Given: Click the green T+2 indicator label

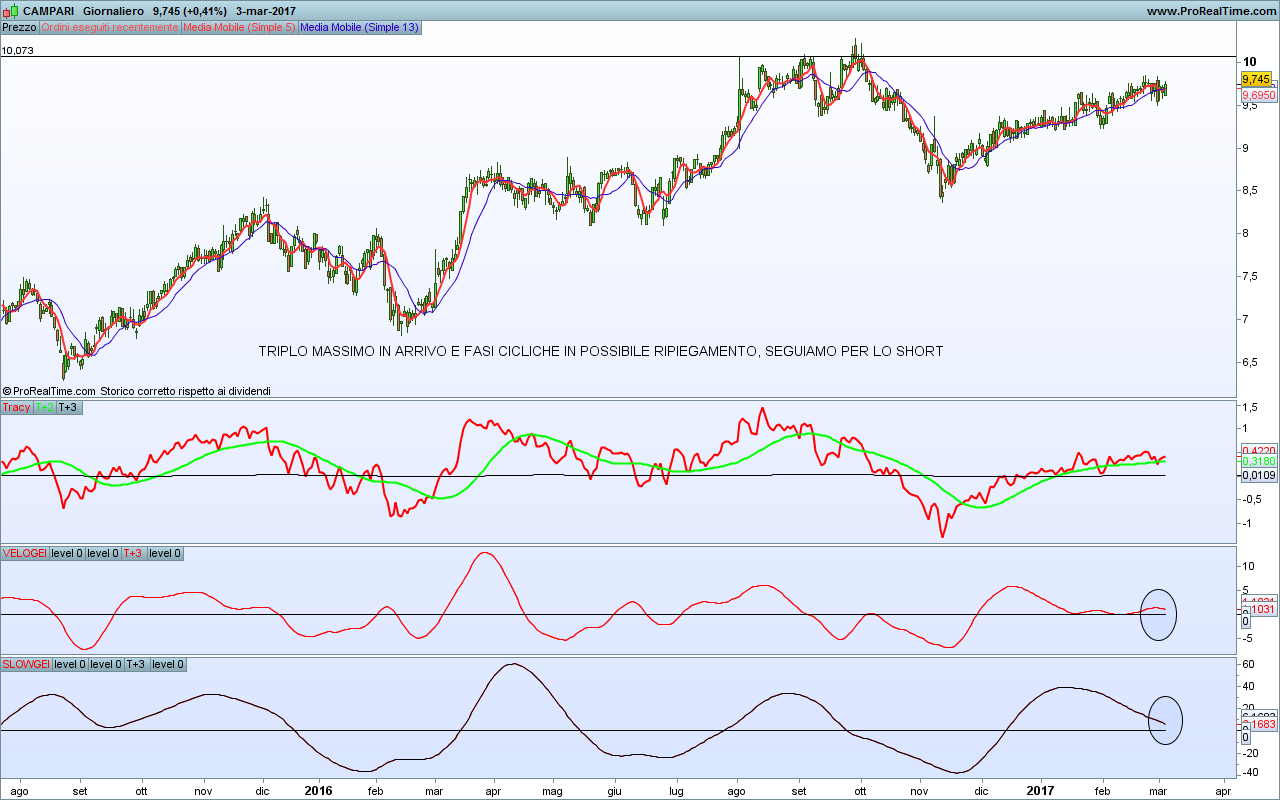Looking at the screenshot, I should pyautogui.click(x=45, y=407).
